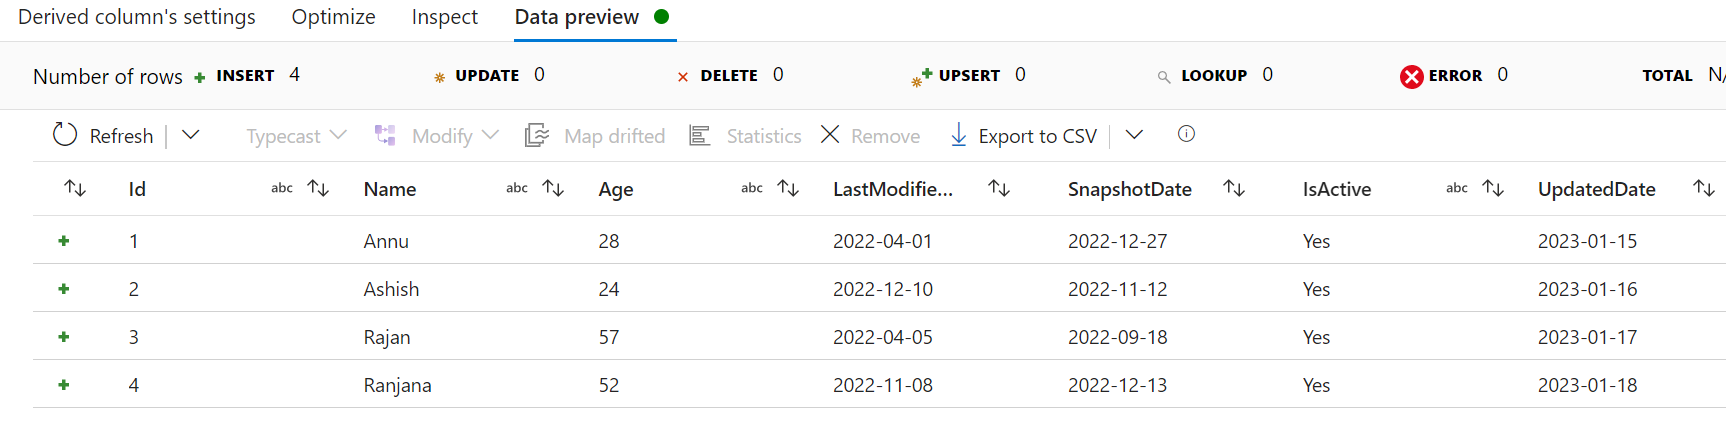Select the row for Ashish
The width and height of the screenshot is (1726, 426).
[x=391, y=289]
